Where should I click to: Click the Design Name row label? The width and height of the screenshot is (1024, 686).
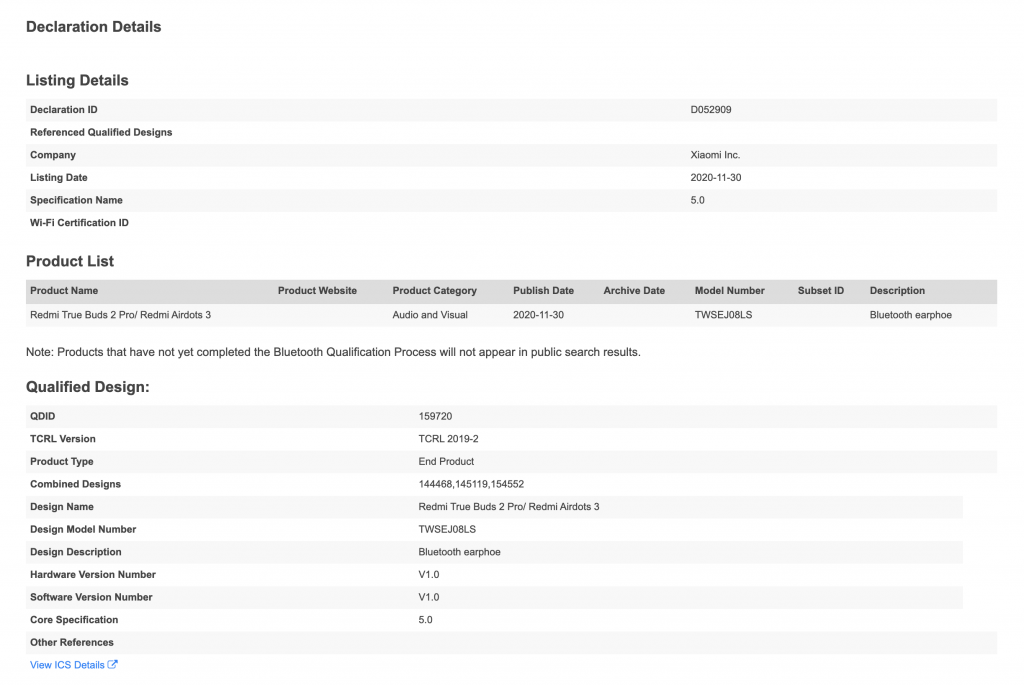tap(61, 507)
